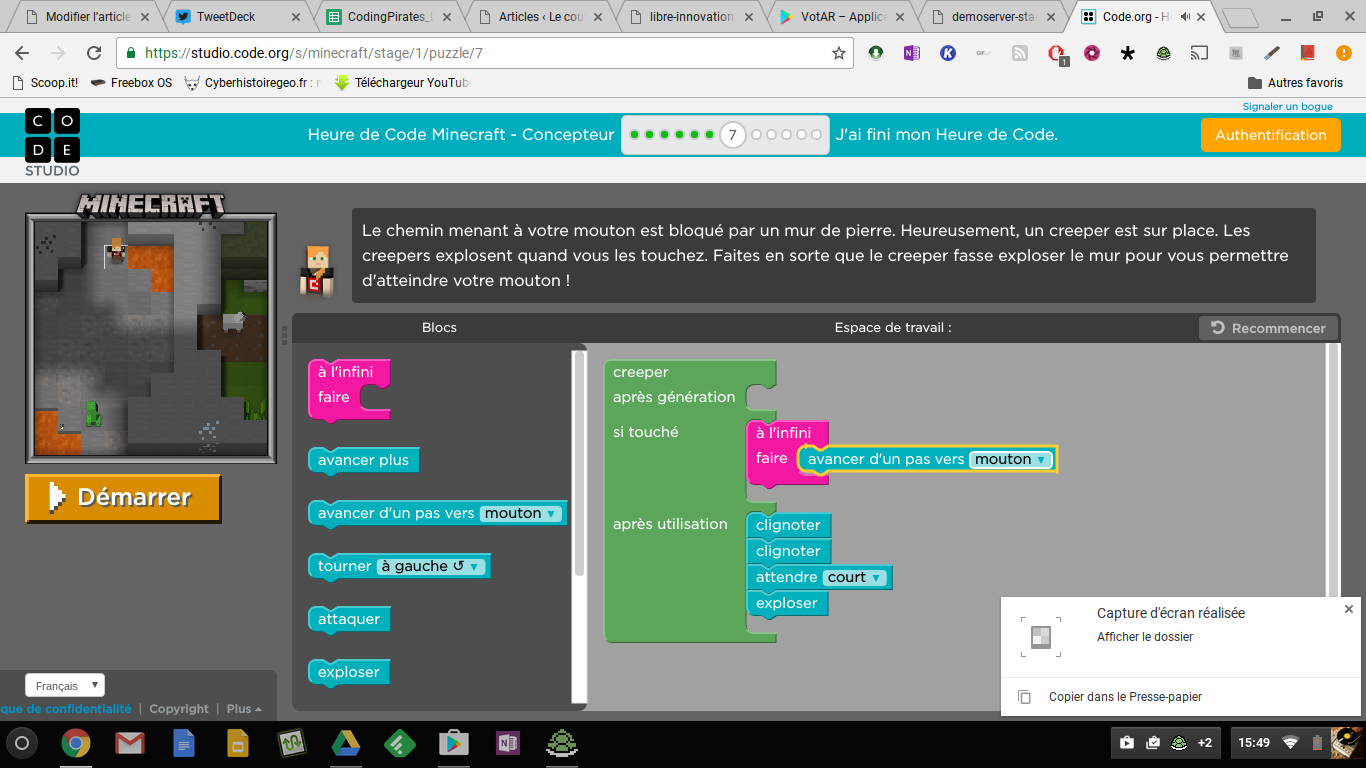Jump to the last puzzle progress dot
The image size is (1366, 768).
point(816,135)
